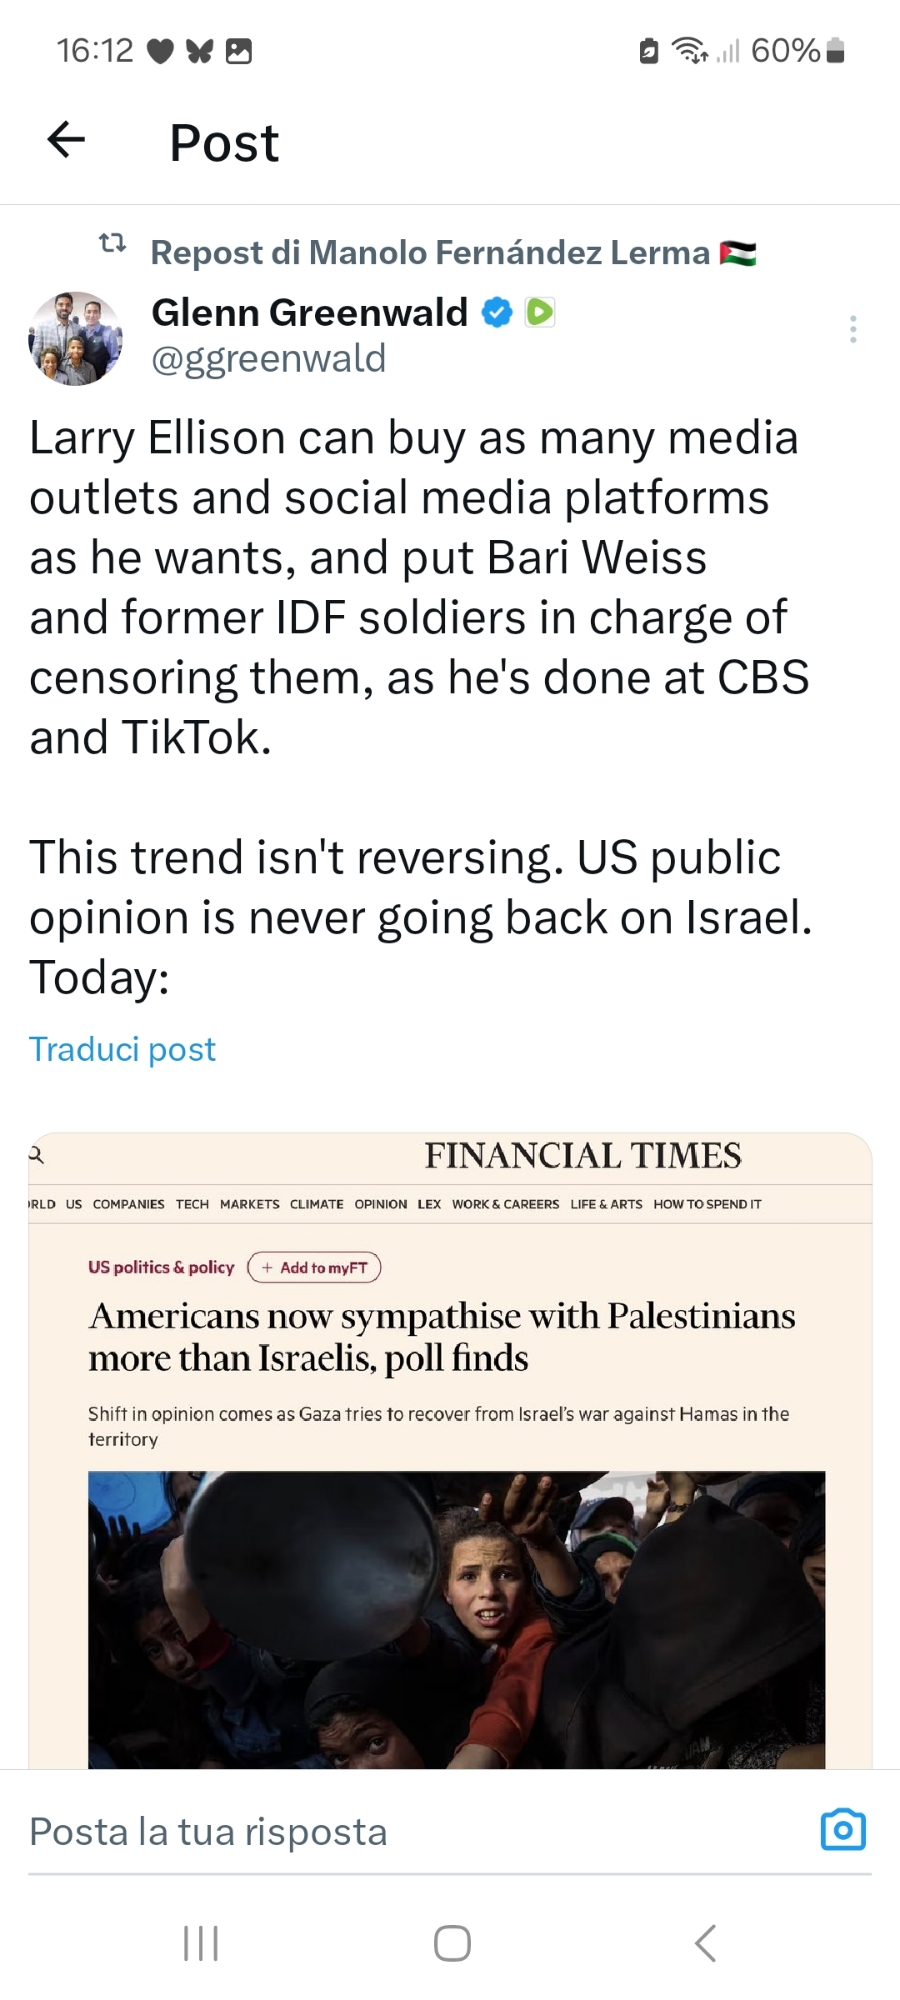Tap the green Rumble badge icon
This screenshot has height=2000, width=900.
(540, 313)
